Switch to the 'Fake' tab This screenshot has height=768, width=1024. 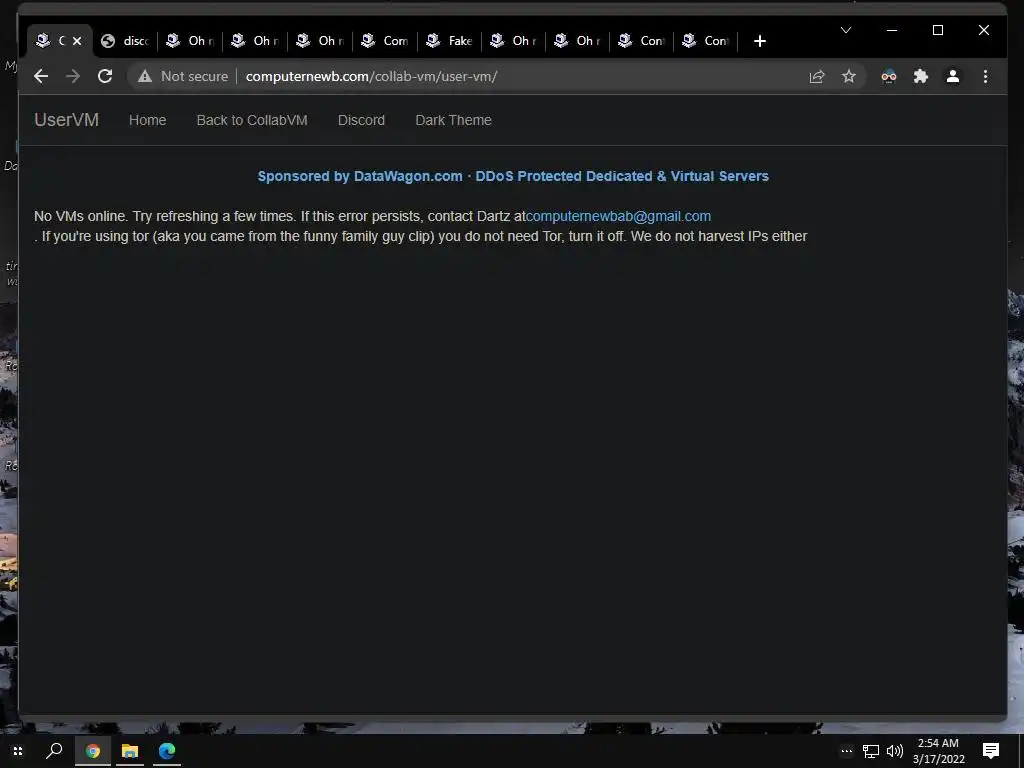449,40
